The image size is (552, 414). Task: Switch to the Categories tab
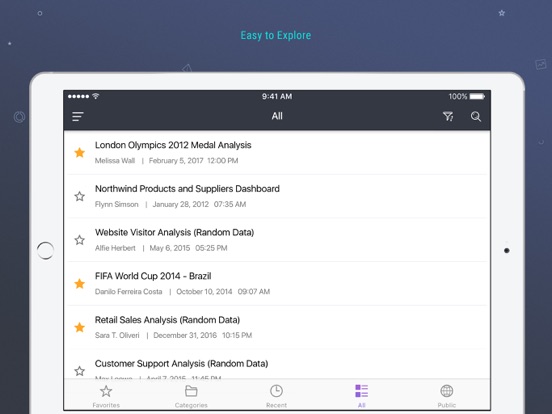click(x=191, y=396)
